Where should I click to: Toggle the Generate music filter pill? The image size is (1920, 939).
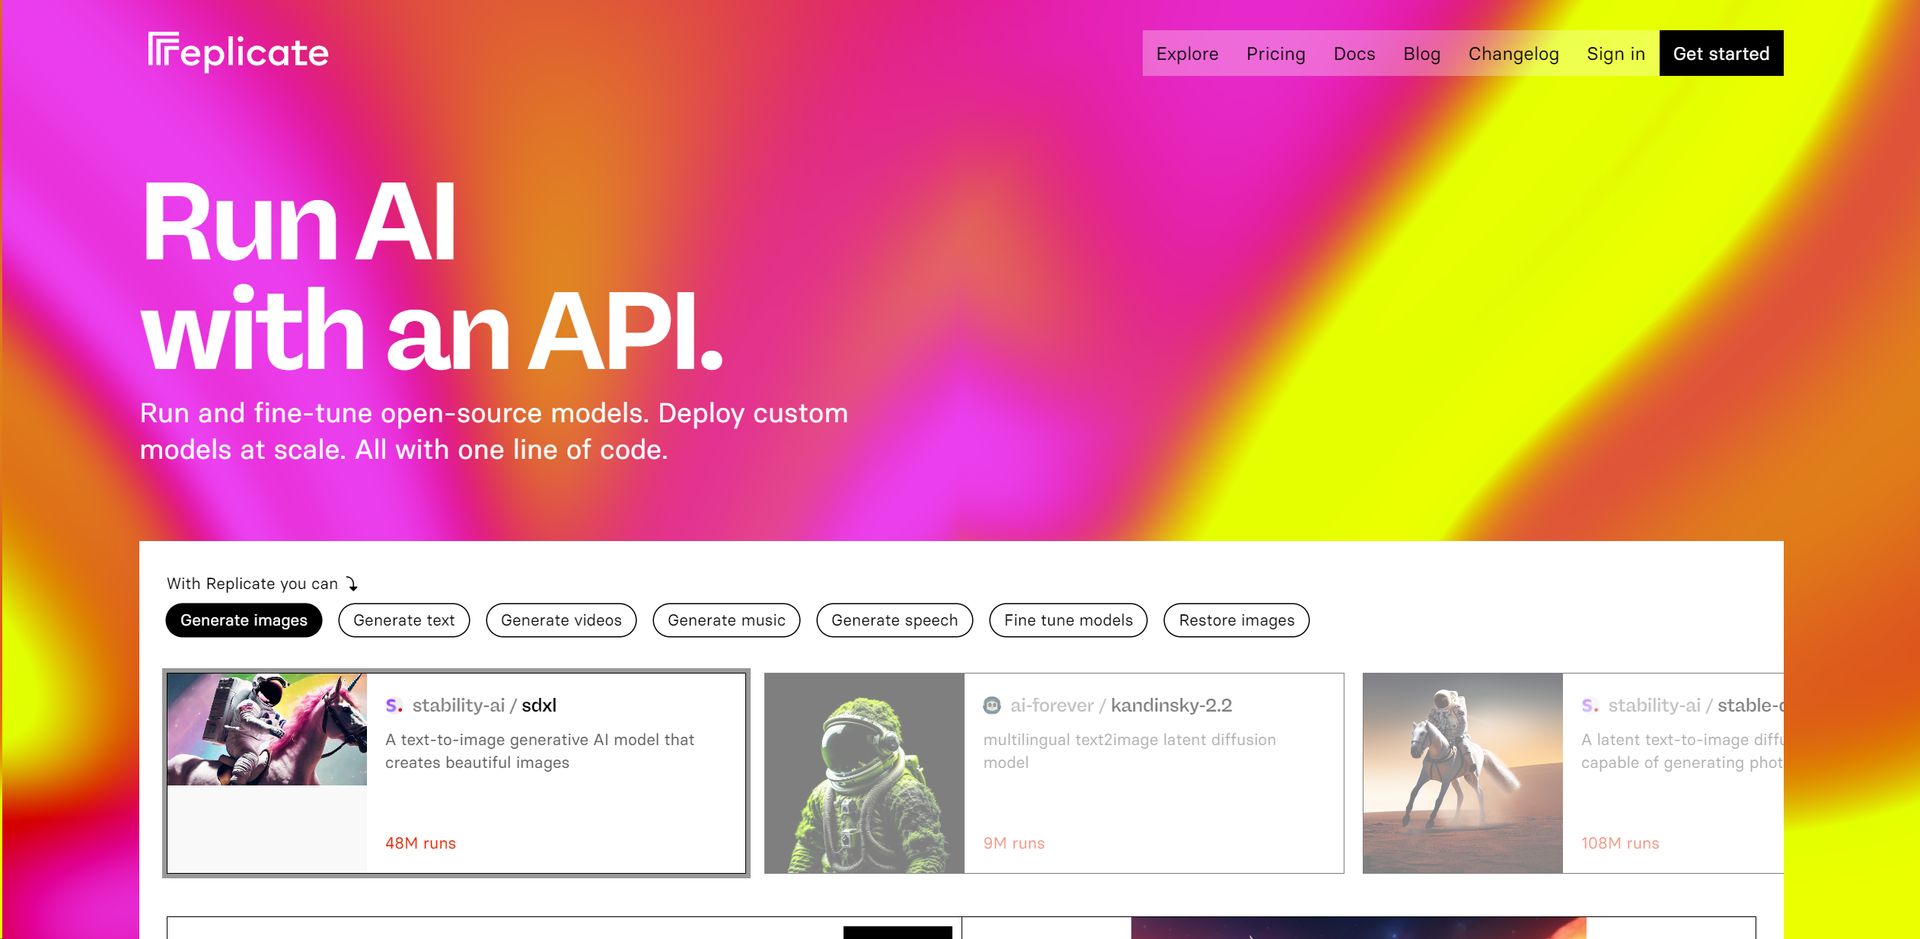coord(726,620)
